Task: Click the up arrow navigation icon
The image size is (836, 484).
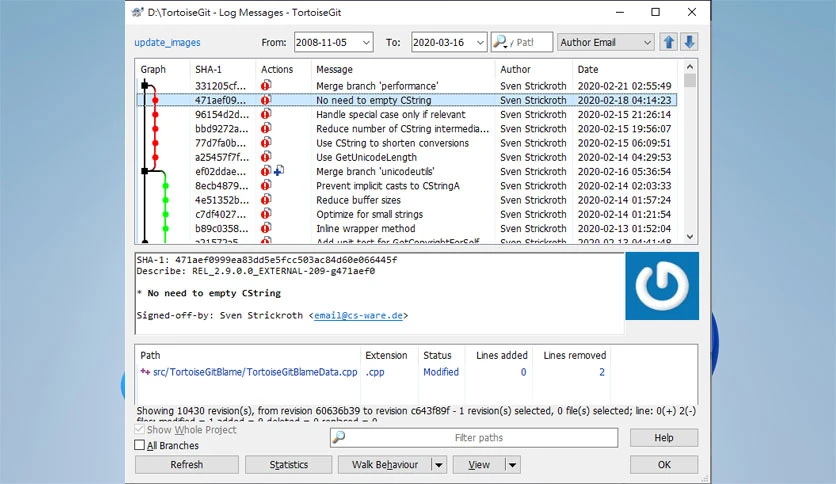Action: 669,42
